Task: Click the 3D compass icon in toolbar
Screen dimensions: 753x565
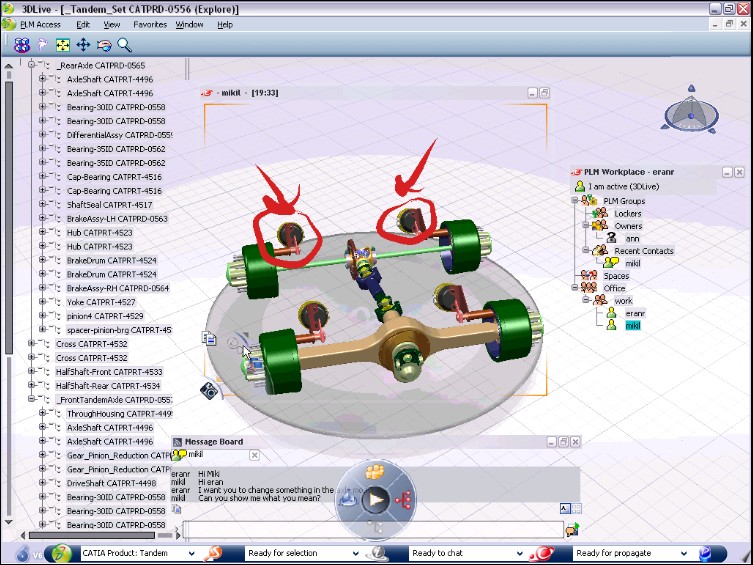Action: pyautogui.click(x=21, y=45)
